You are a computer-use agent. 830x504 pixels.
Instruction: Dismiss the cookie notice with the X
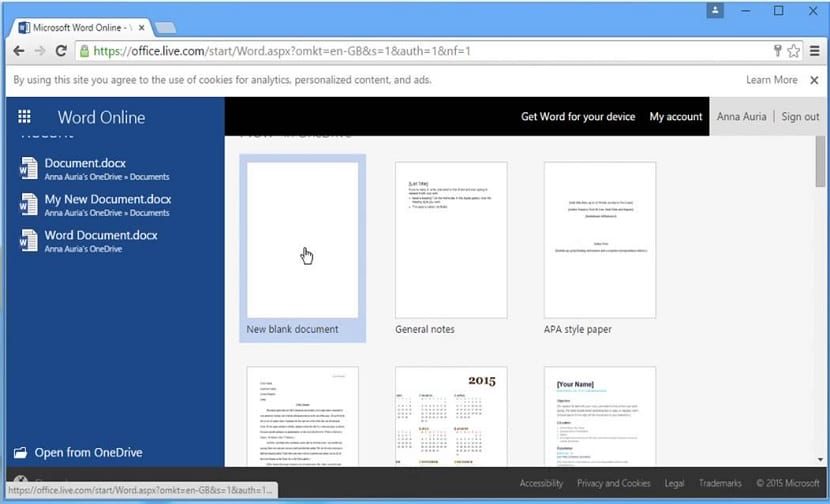pos(814,80)
